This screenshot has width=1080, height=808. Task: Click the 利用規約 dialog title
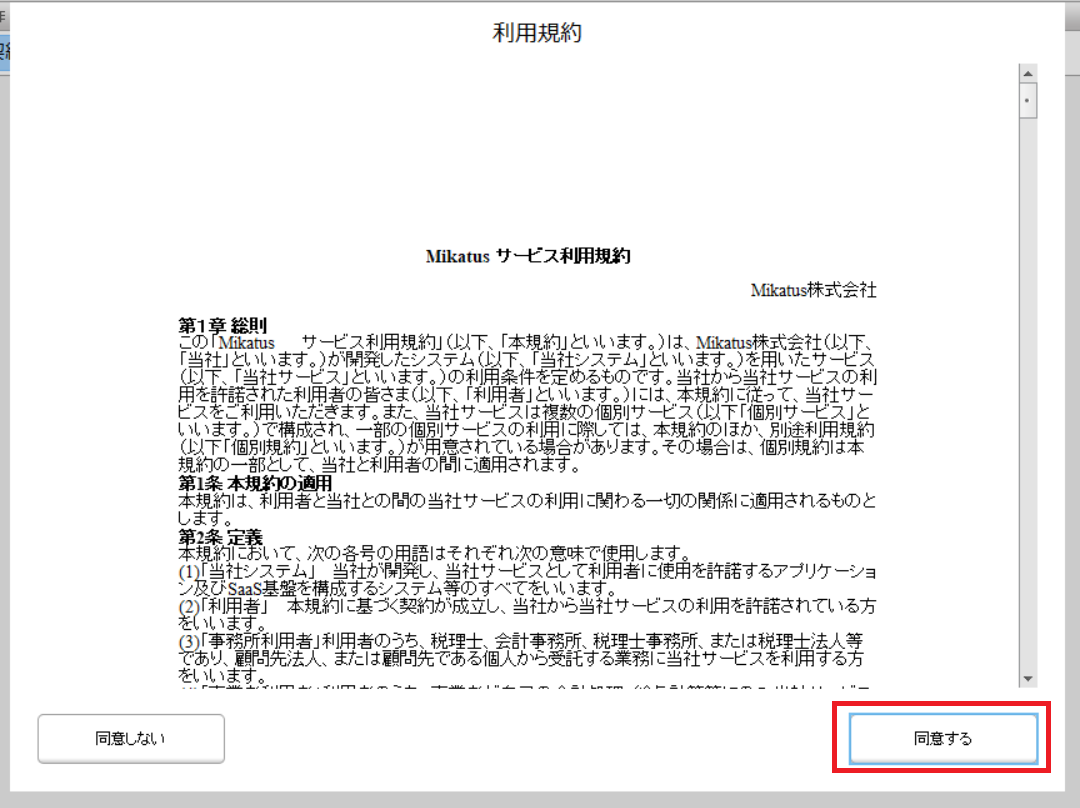(537, 32)
